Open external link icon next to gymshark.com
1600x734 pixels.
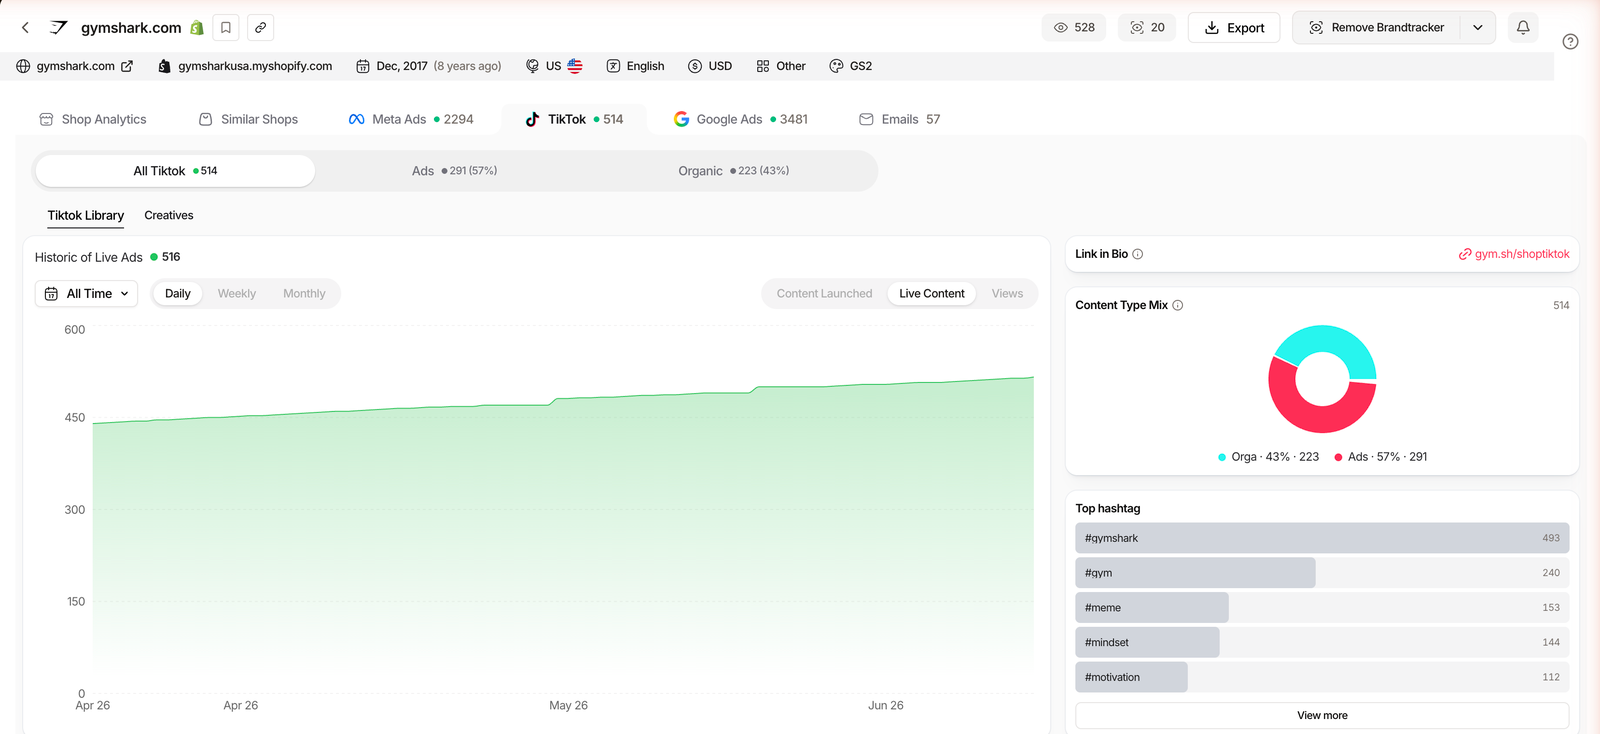point(127,66)
